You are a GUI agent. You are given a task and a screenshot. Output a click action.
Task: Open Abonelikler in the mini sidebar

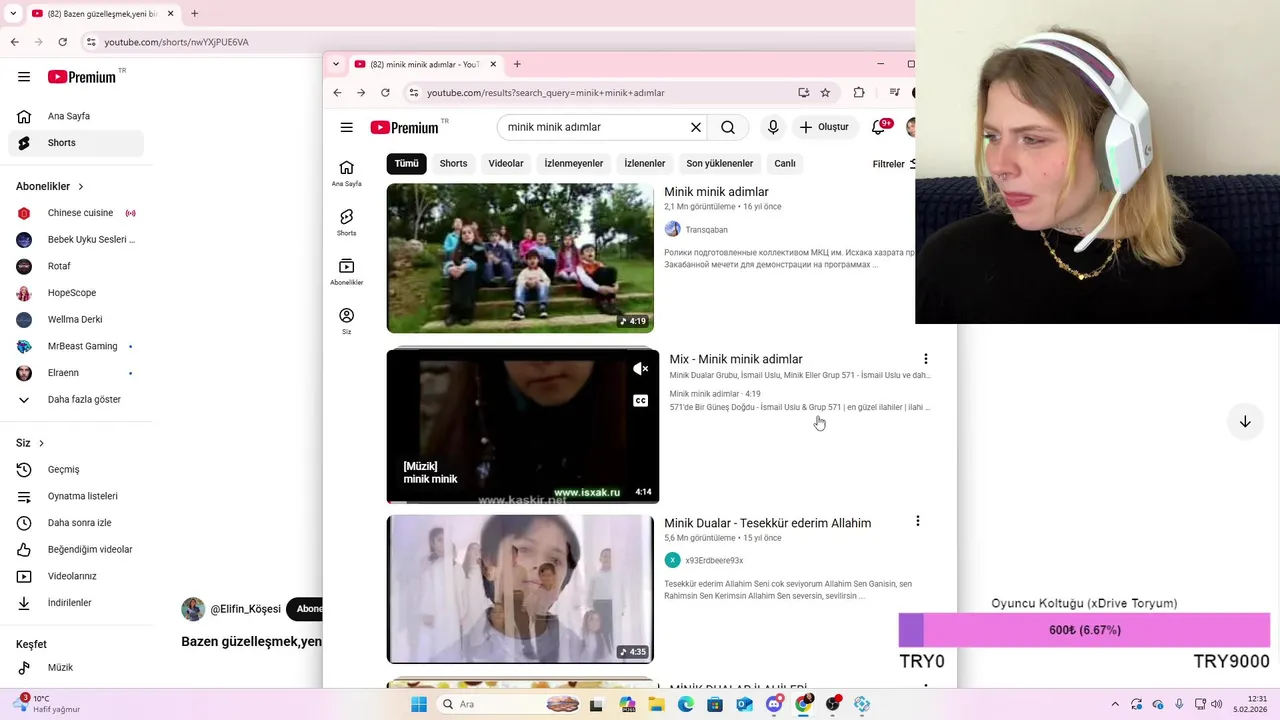coord(346,271)
